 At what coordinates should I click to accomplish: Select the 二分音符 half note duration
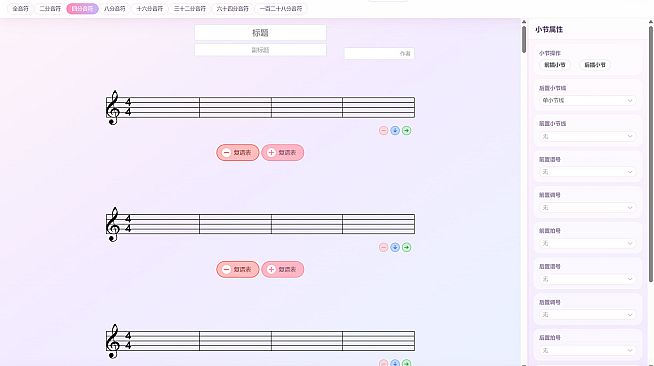[x=50, y=8]
